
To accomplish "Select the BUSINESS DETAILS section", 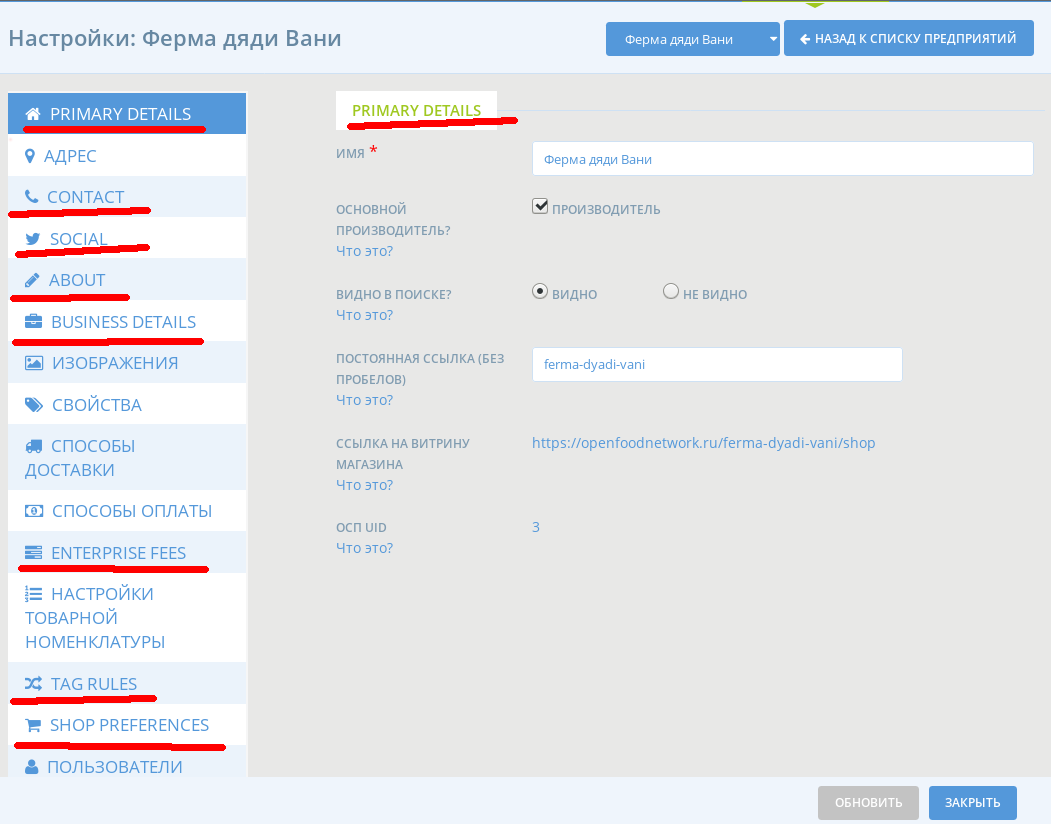I will [127, 321].
